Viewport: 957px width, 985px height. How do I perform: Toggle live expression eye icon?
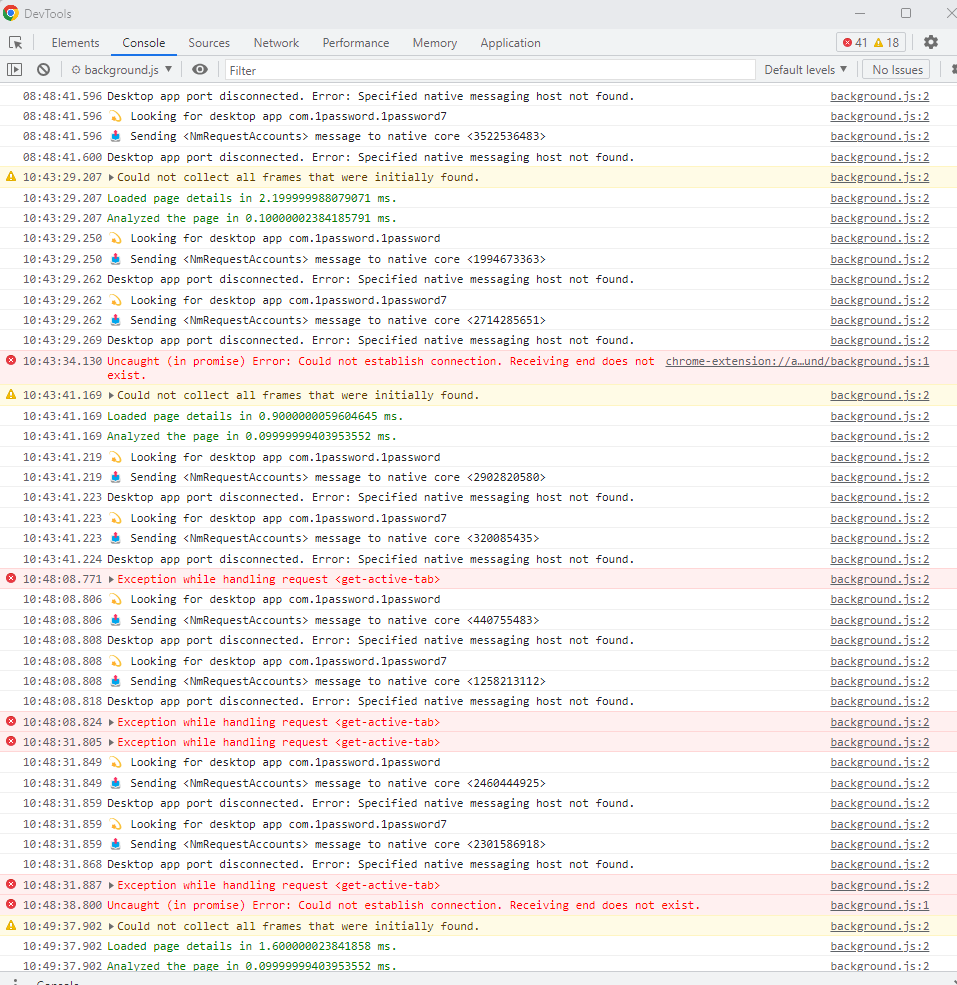[x=200, y=70]
